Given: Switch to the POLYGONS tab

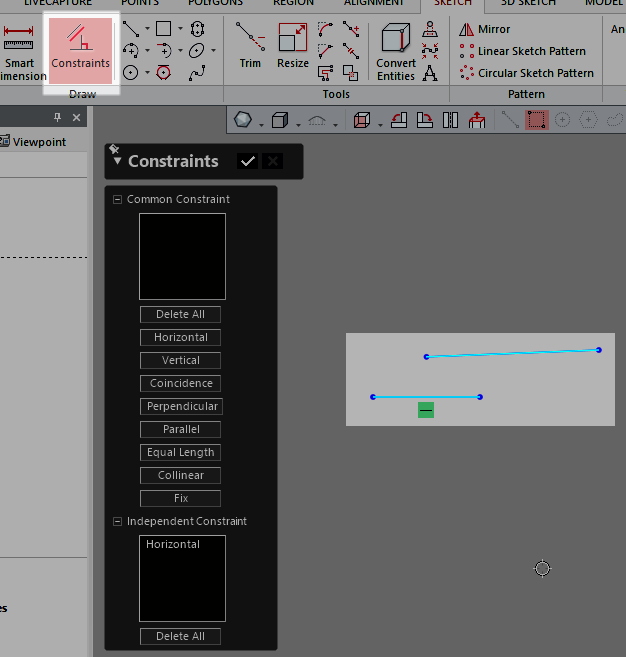Looking at the screenshot, I should (215, 3).
